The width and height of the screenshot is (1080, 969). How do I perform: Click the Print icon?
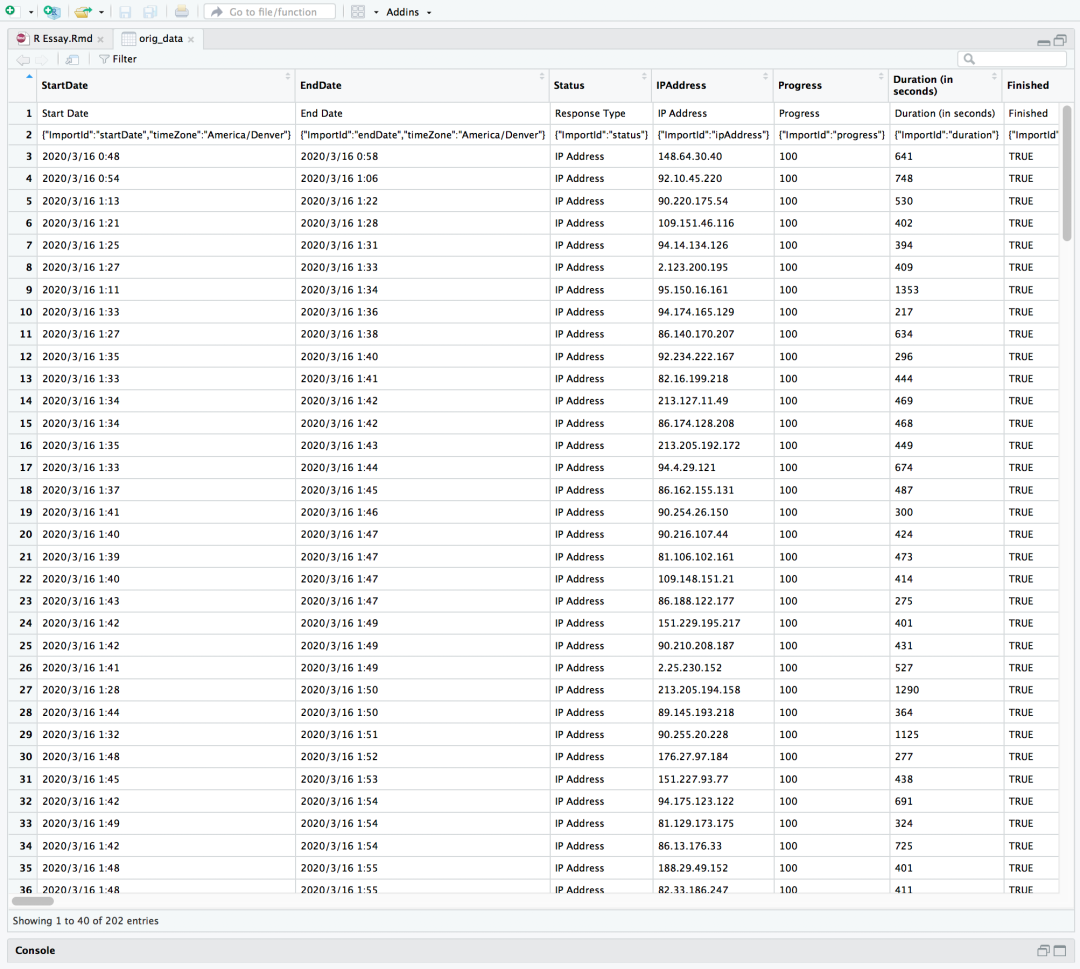pyautogui.click(x=181, y=12)
